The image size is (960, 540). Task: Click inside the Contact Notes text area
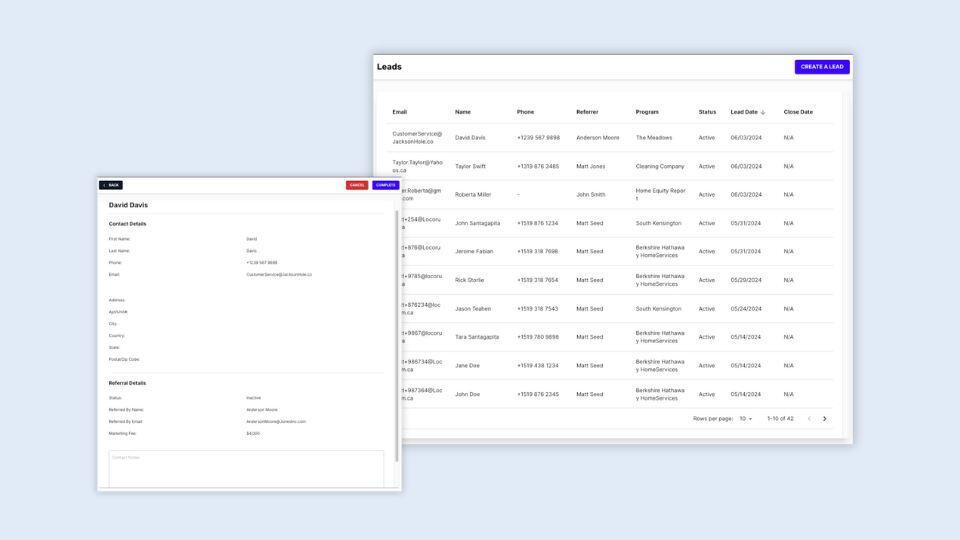[245, 468]
